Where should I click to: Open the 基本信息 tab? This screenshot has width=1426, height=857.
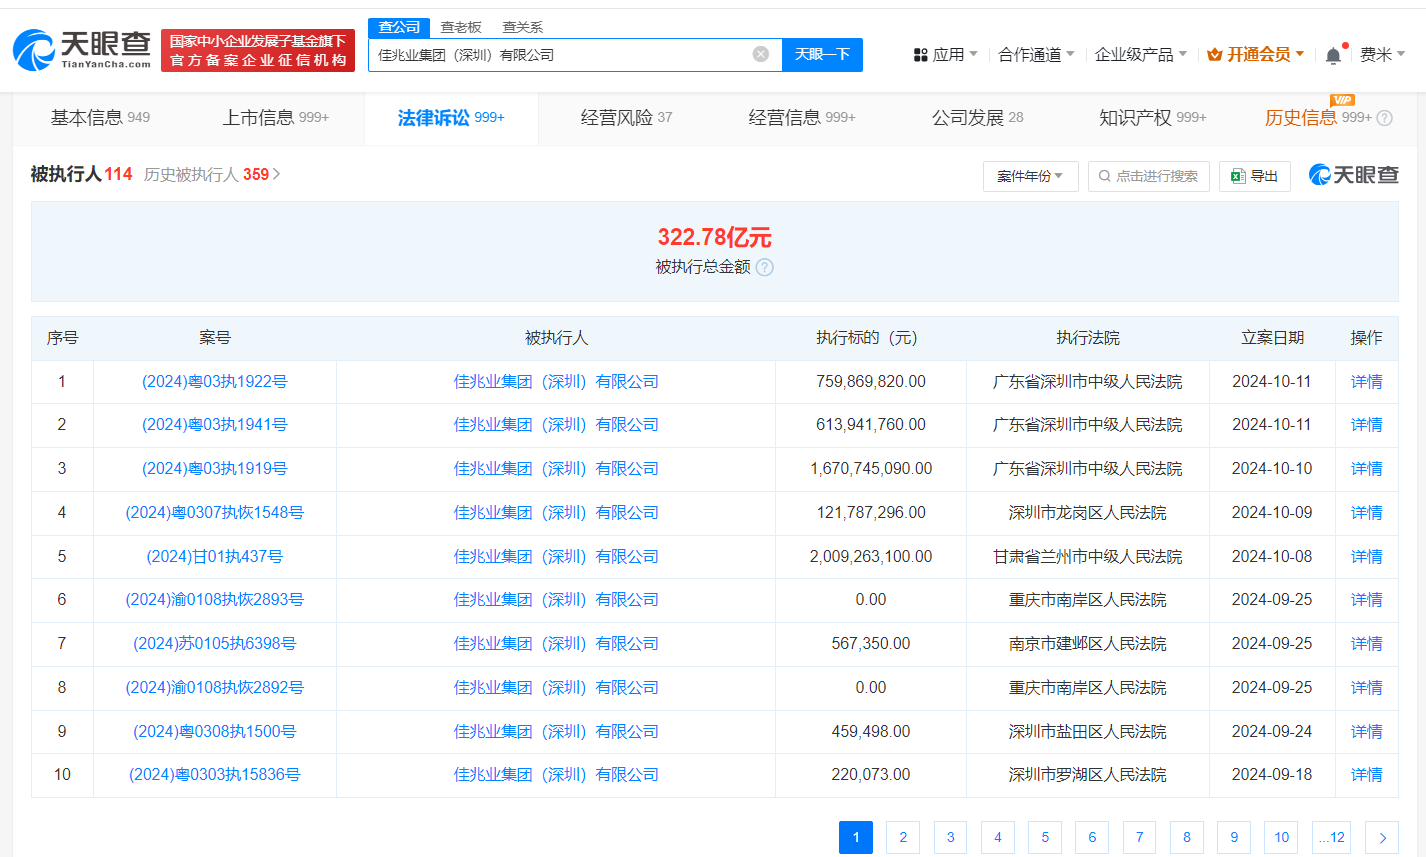(100, 118)
